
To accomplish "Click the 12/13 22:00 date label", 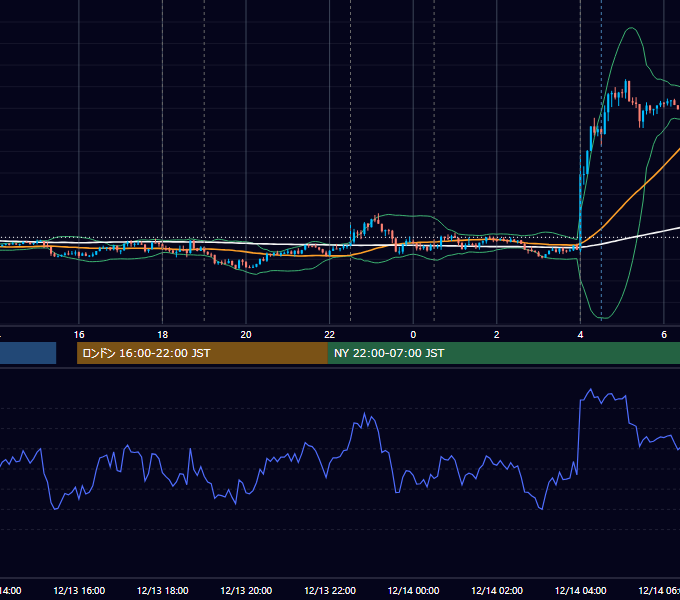I will coord(330,590).
